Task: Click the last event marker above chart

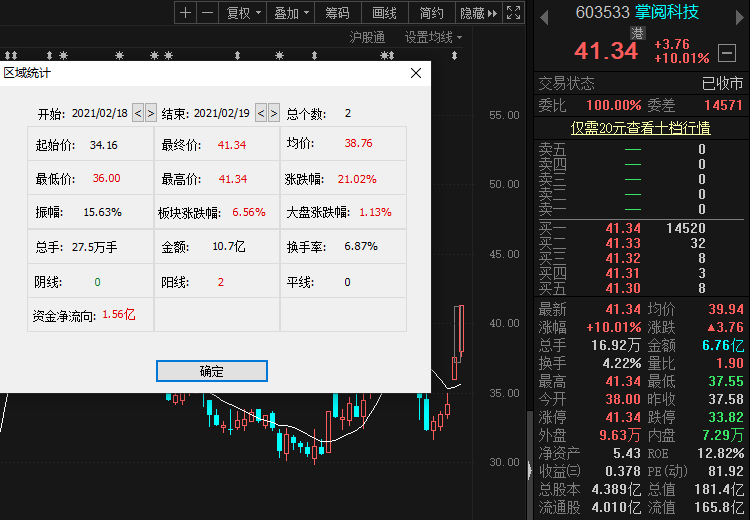Action: point(454,56)
